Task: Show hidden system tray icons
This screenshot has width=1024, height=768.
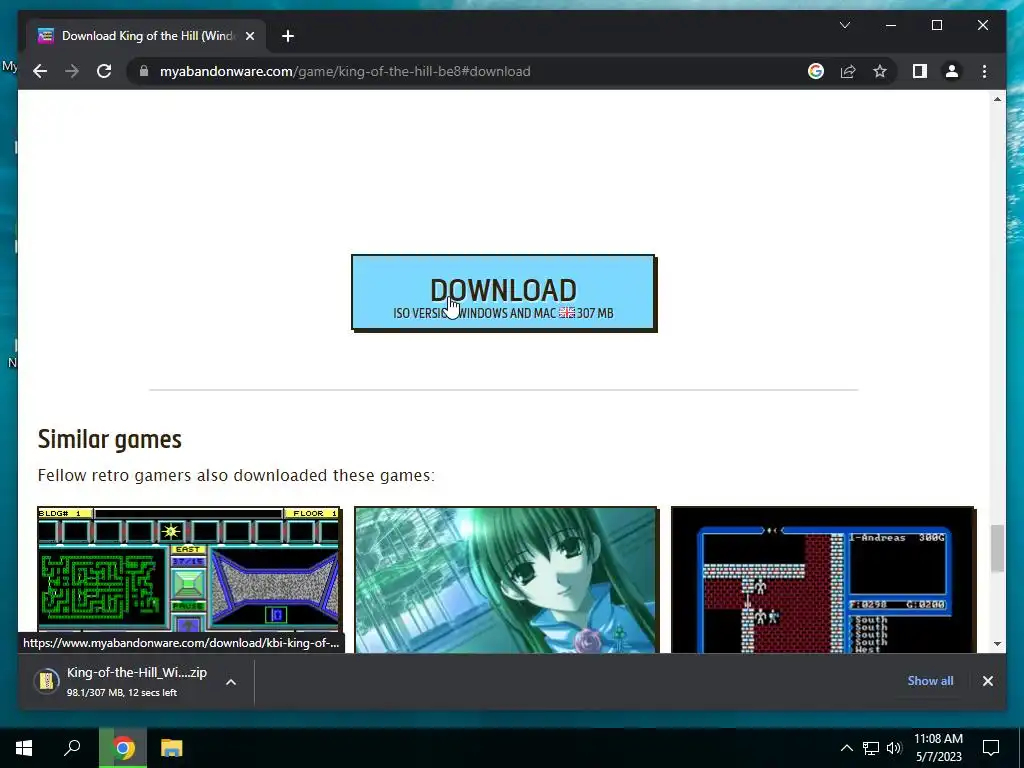Action: click(846, 748)
